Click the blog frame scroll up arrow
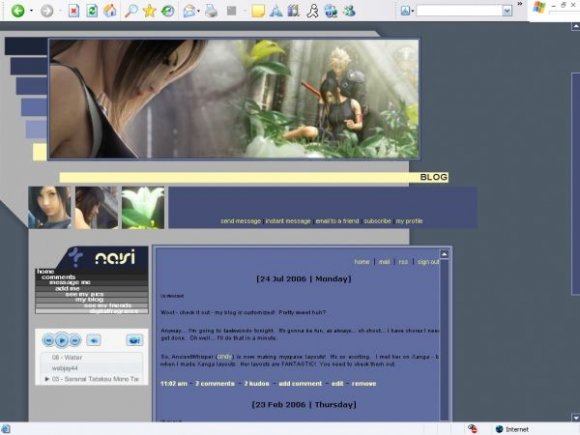The width and height of the screenshot is (580, 435). click(x=444, y=254)
